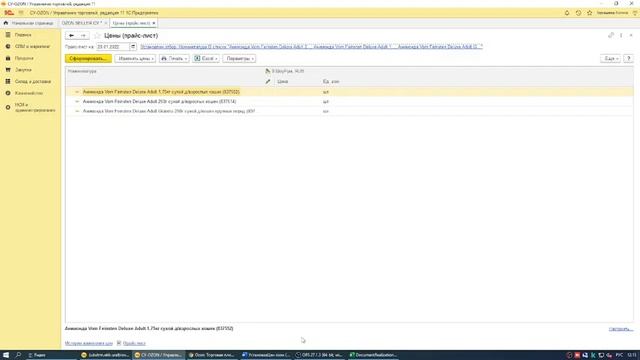The height and width of the screenshot is (360, 640).
Task: Click the yellow Сформировать button
Action: click(88, 59)
